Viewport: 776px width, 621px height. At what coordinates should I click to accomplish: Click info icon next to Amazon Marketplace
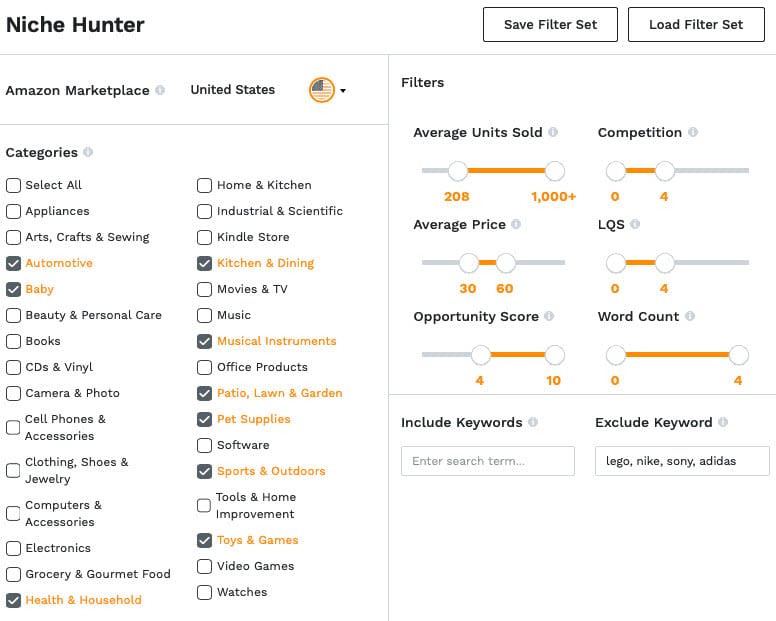click(x=160, y=90)
